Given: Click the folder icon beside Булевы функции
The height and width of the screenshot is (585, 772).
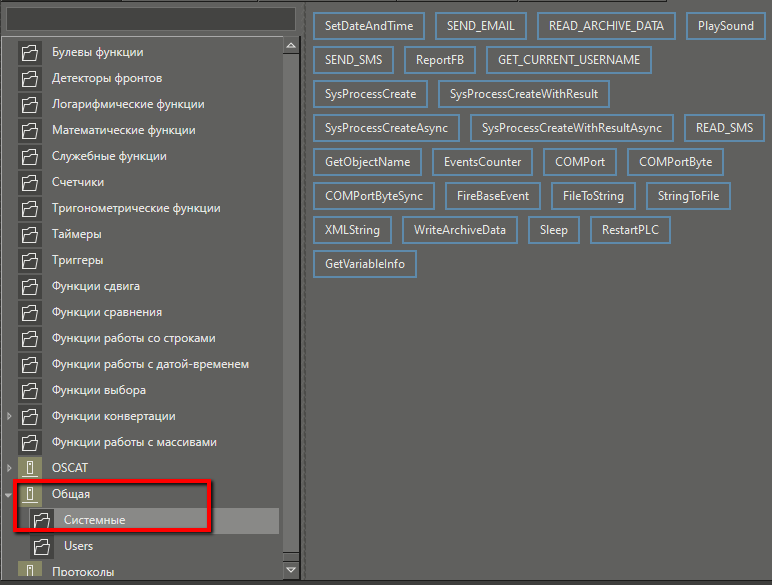Looking at the screenshot, I should 29,52.
